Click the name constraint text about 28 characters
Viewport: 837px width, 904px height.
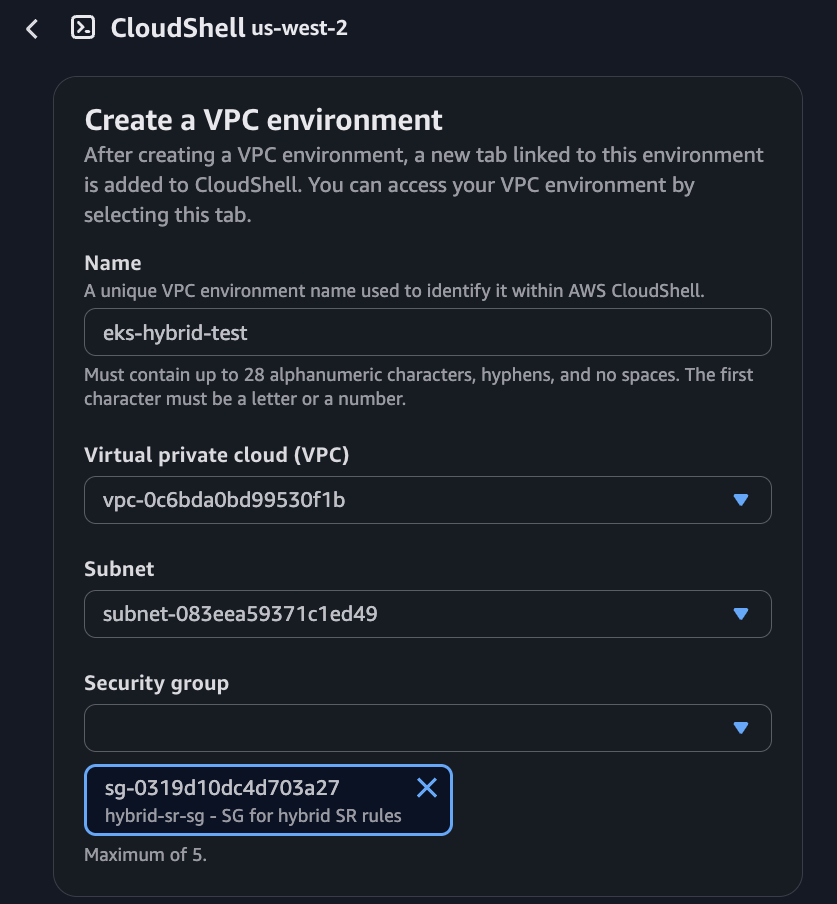418,387
